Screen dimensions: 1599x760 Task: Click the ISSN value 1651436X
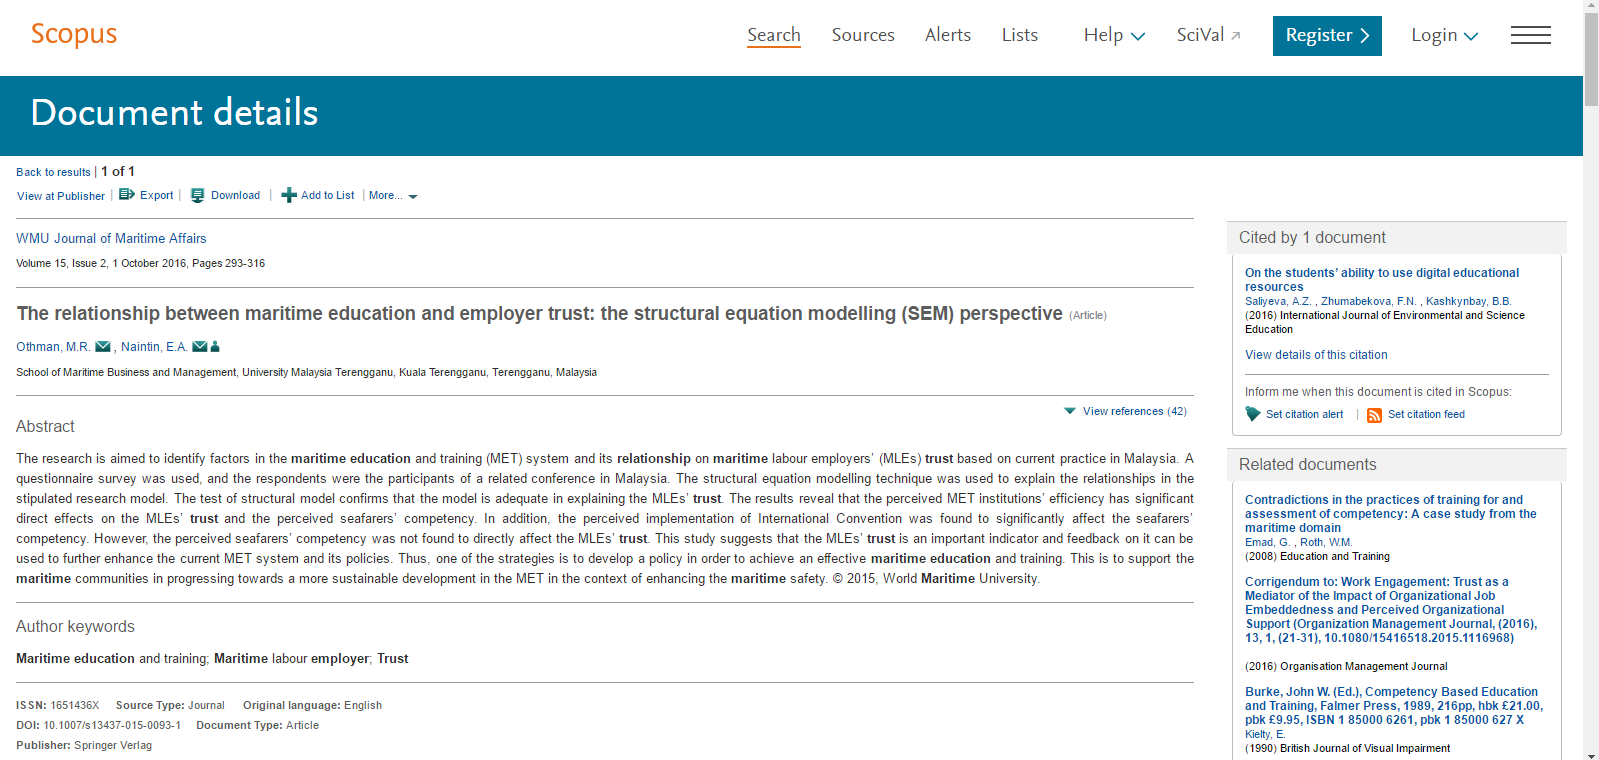75,705
